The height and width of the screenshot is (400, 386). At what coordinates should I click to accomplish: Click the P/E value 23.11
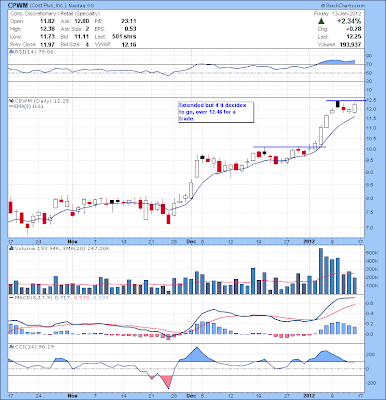click(129, 21)
